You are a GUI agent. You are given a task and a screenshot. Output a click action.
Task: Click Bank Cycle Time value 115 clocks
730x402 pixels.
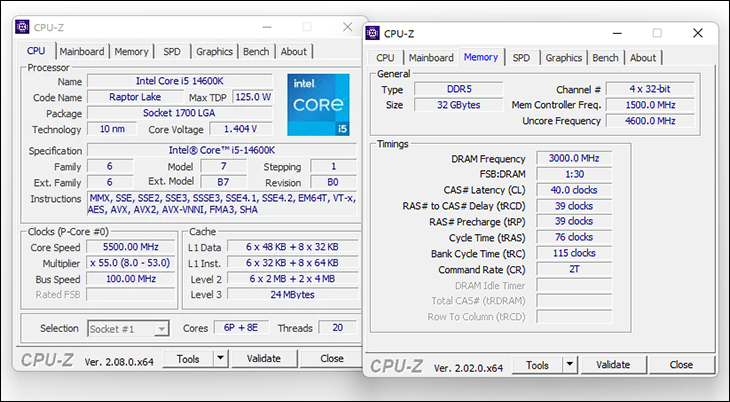coord(574,253)
